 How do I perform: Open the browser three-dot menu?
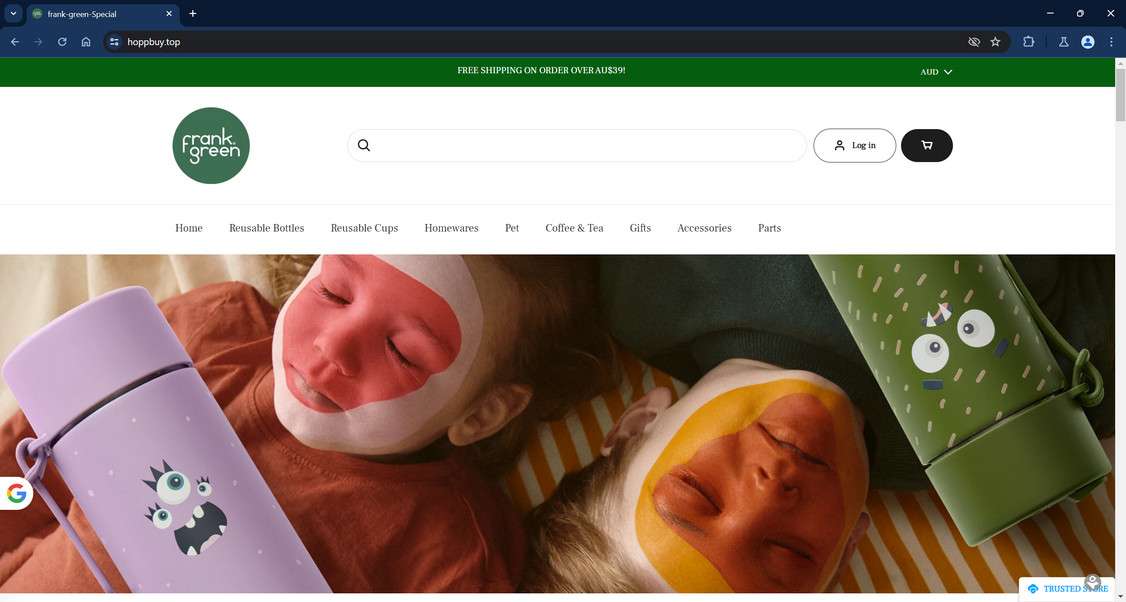tap(1111, 42)
